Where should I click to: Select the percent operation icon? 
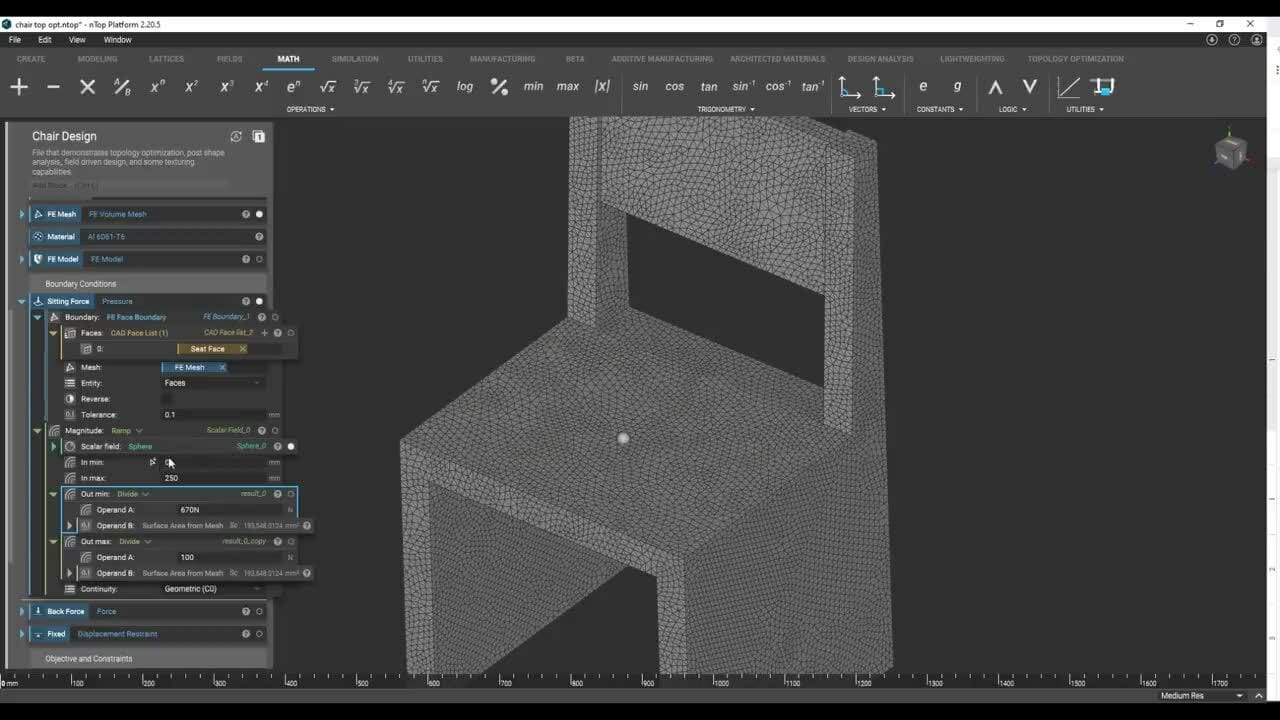tap(499, 87)
